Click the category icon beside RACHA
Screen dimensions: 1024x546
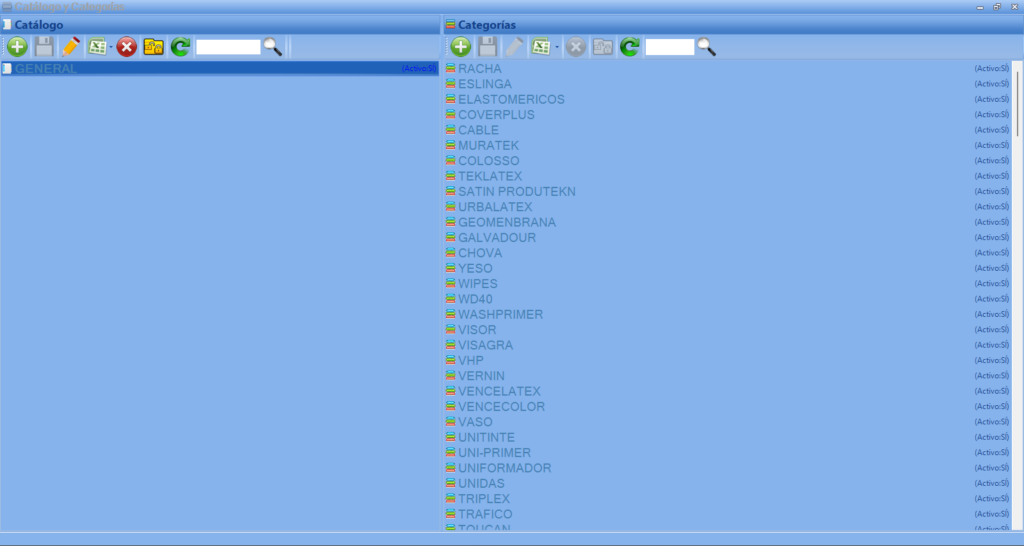[x=451, y=68]
